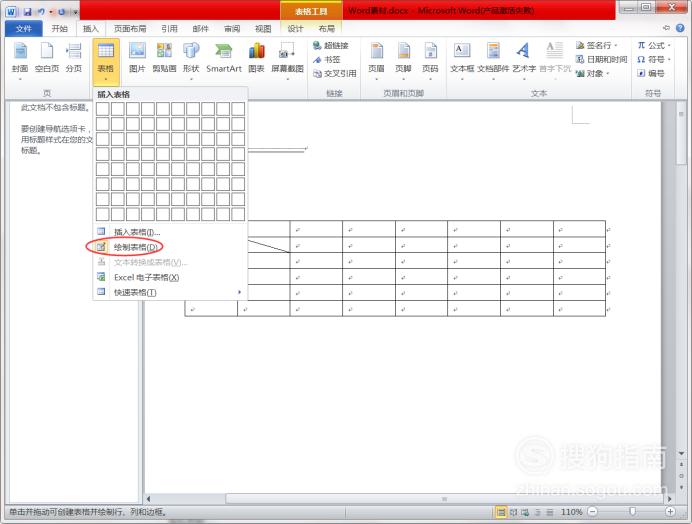Add a bookmark (书签)
The width and height of the screenshot is (692, 524).
(327, 60)
